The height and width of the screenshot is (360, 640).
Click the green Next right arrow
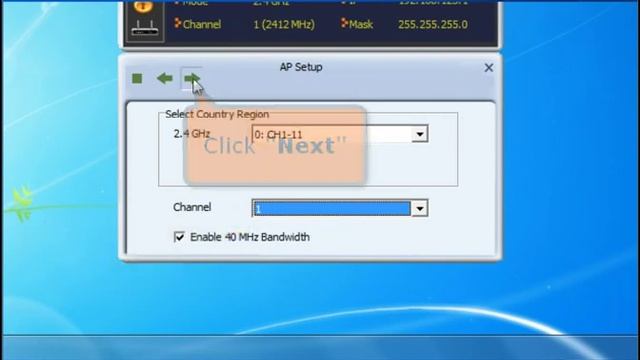(x=191, y=78)
